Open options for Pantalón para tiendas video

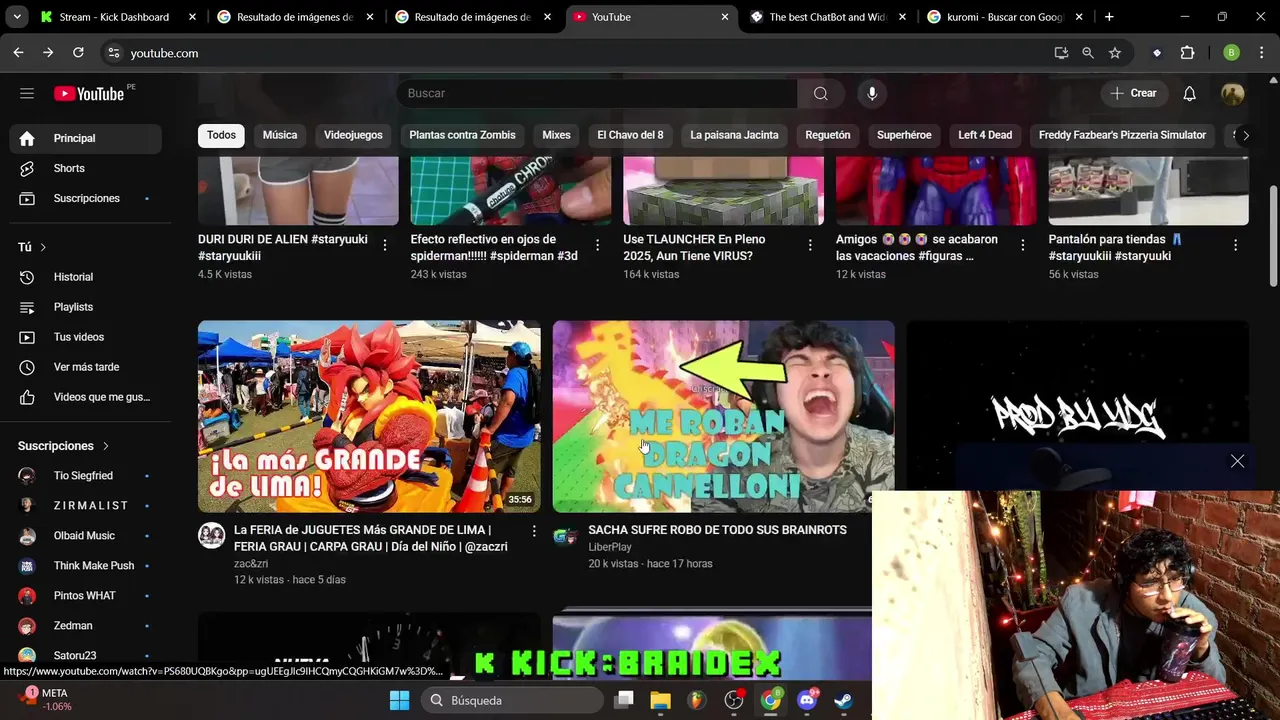1235,245
